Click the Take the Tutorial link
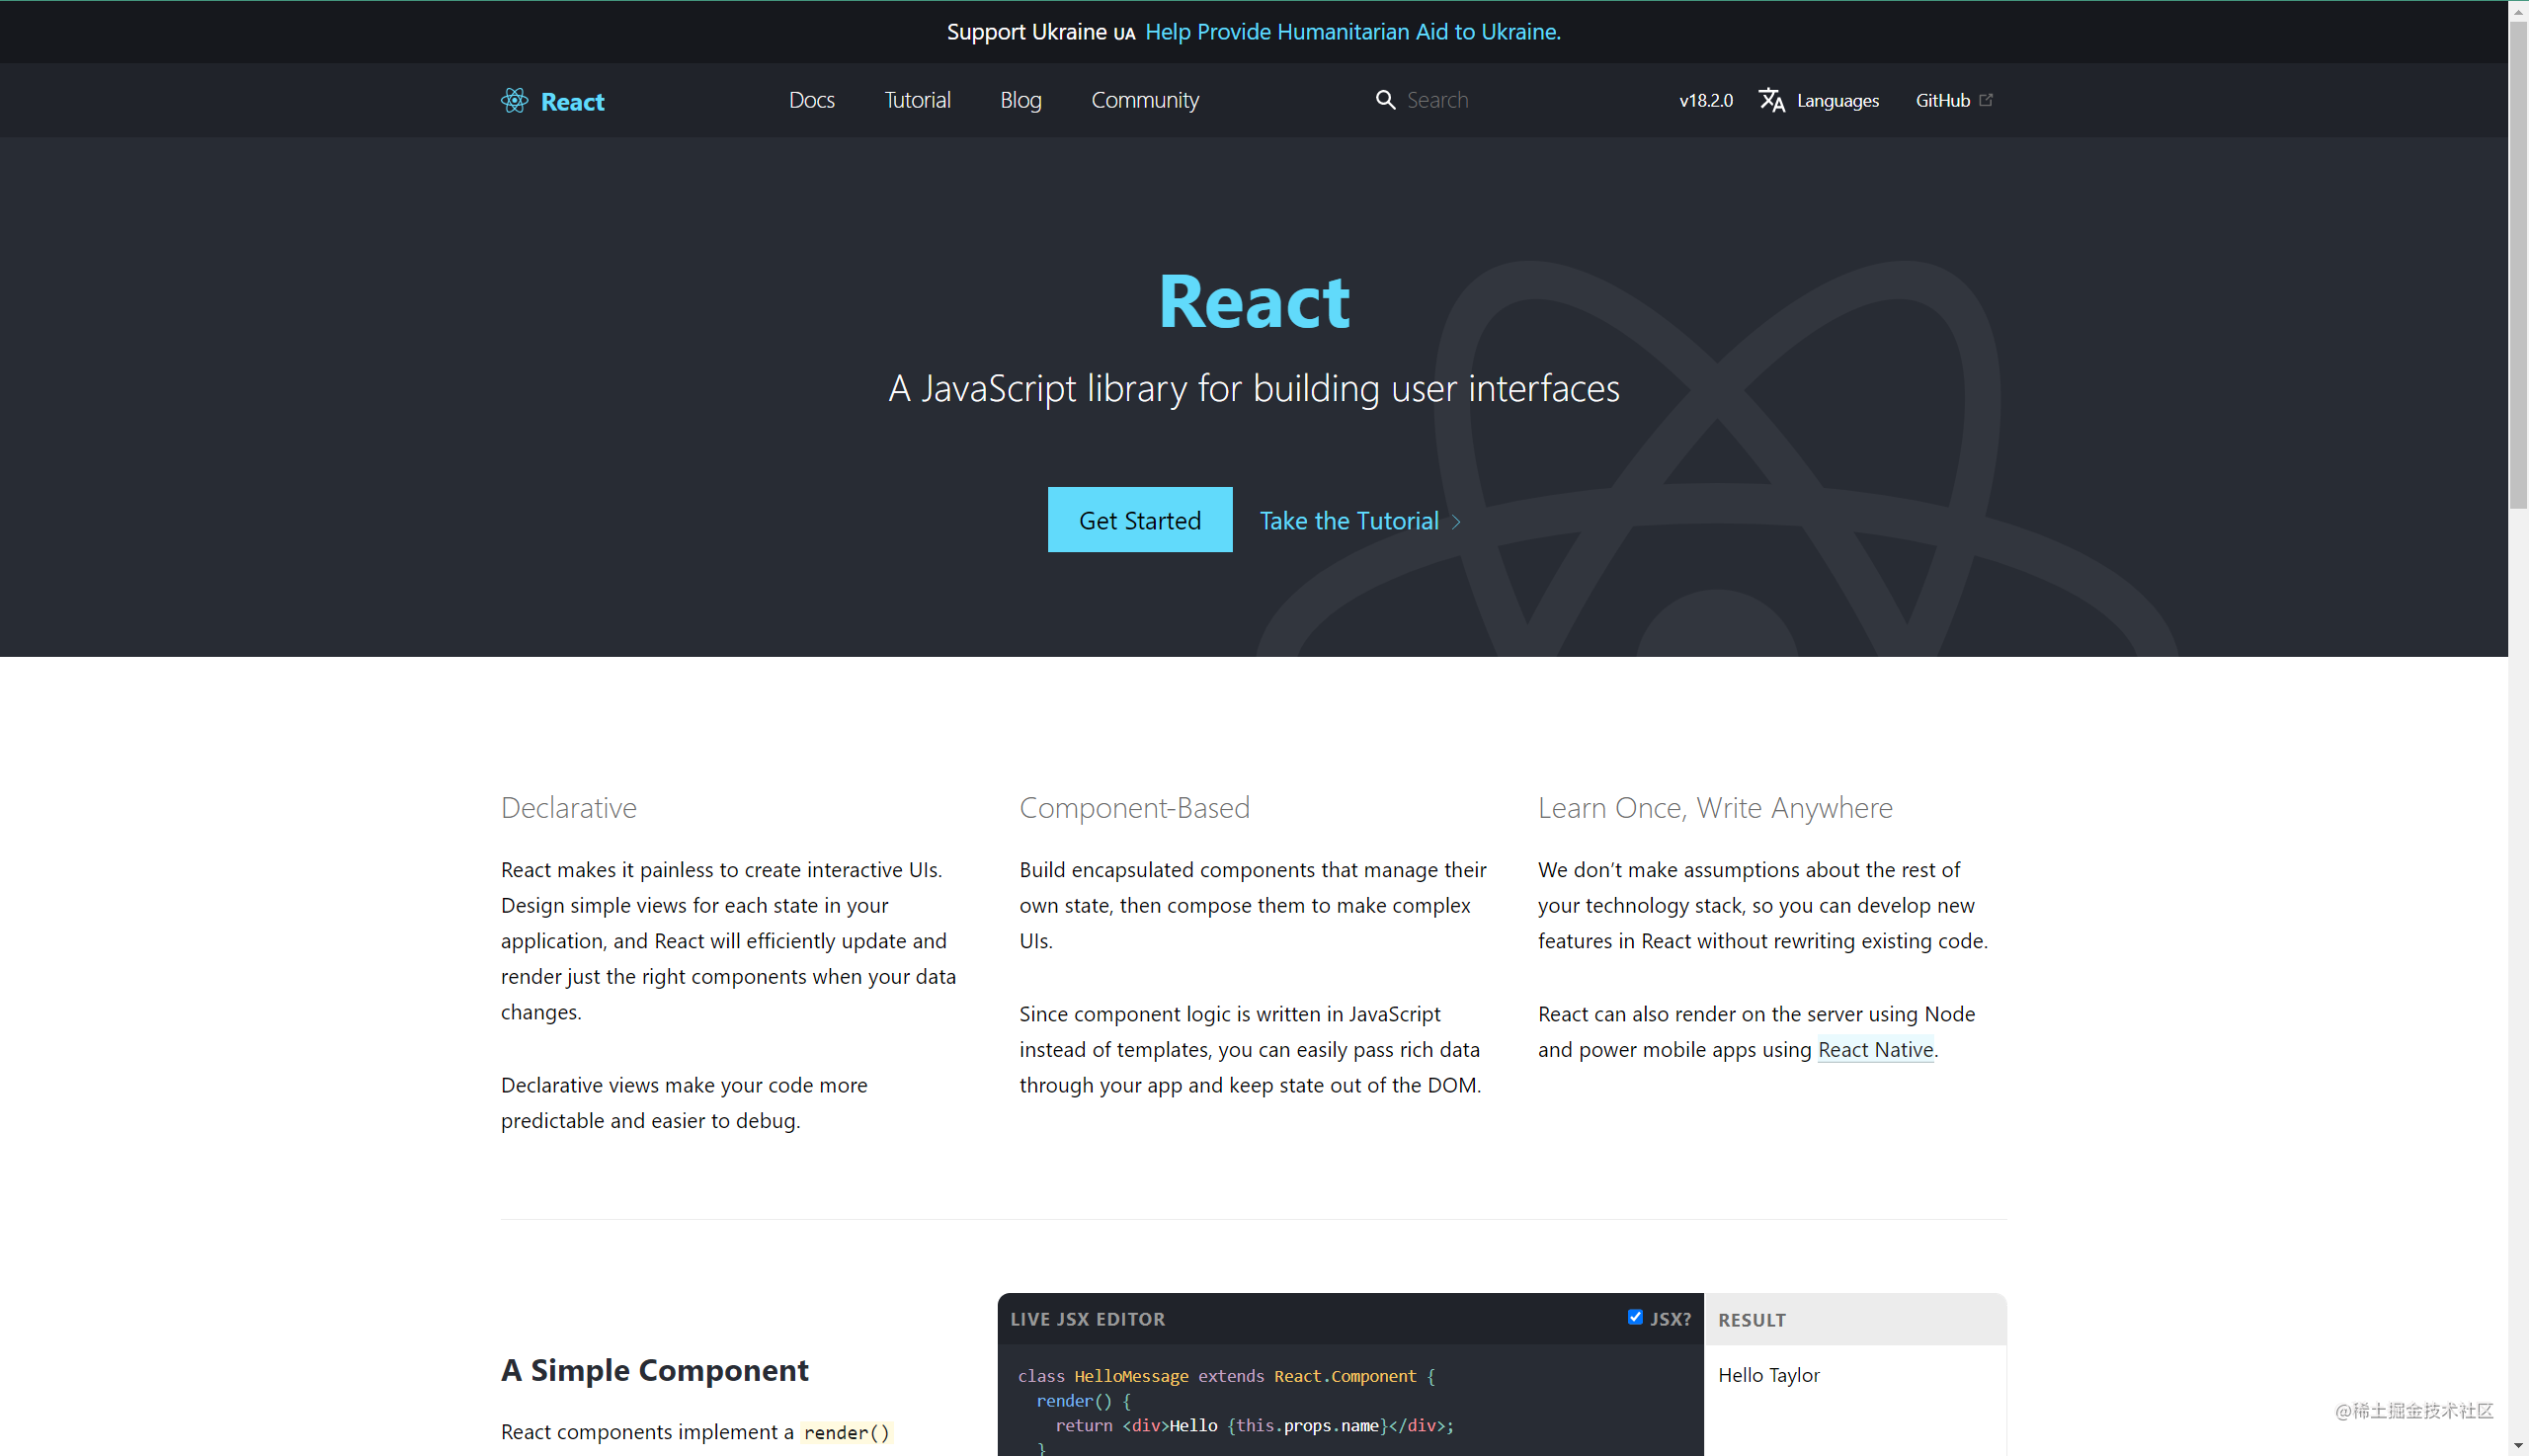Screen dimensions: 2529x1456 coord(1349,521)
